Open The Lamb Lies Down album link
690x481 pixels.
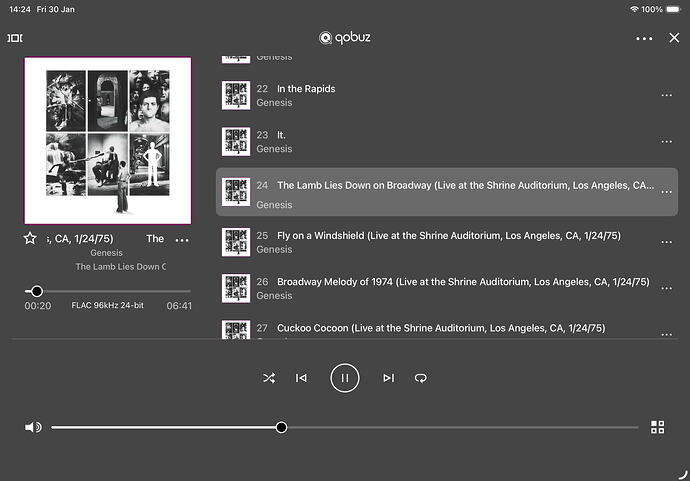[121, 267]
